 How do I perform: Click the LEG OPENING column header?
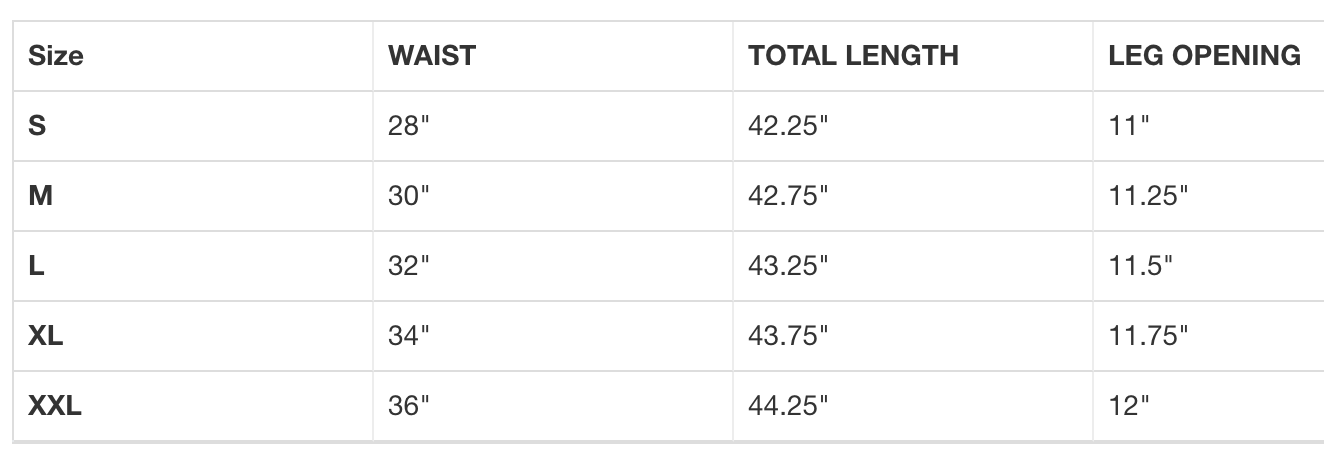(x=1205, y=56)
